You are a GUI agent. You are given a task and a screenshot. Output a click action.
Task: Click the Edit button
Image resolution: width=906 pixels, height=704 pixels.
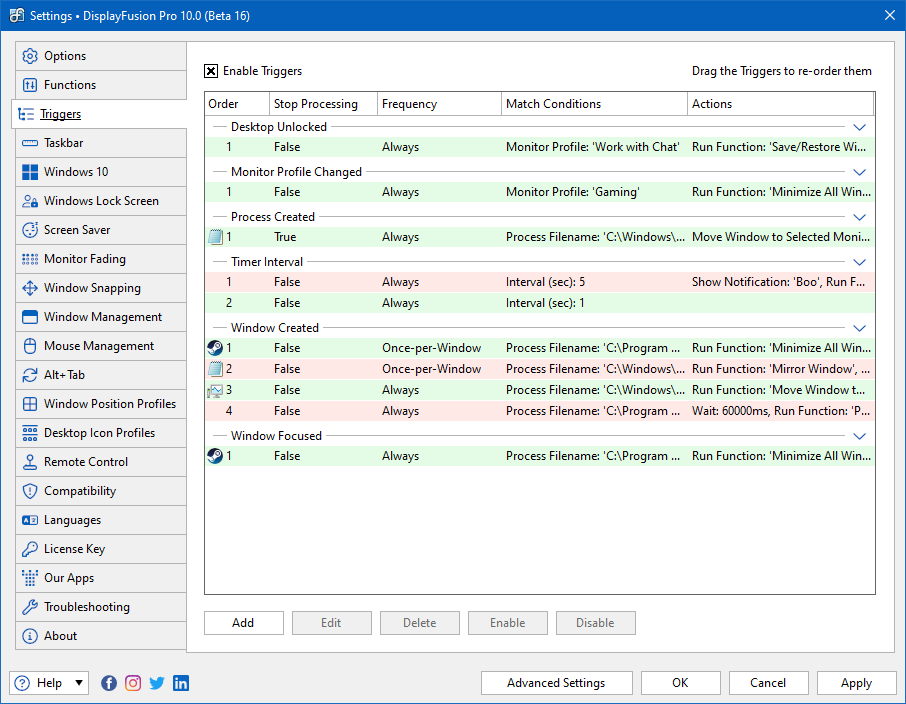pos(332,623)
